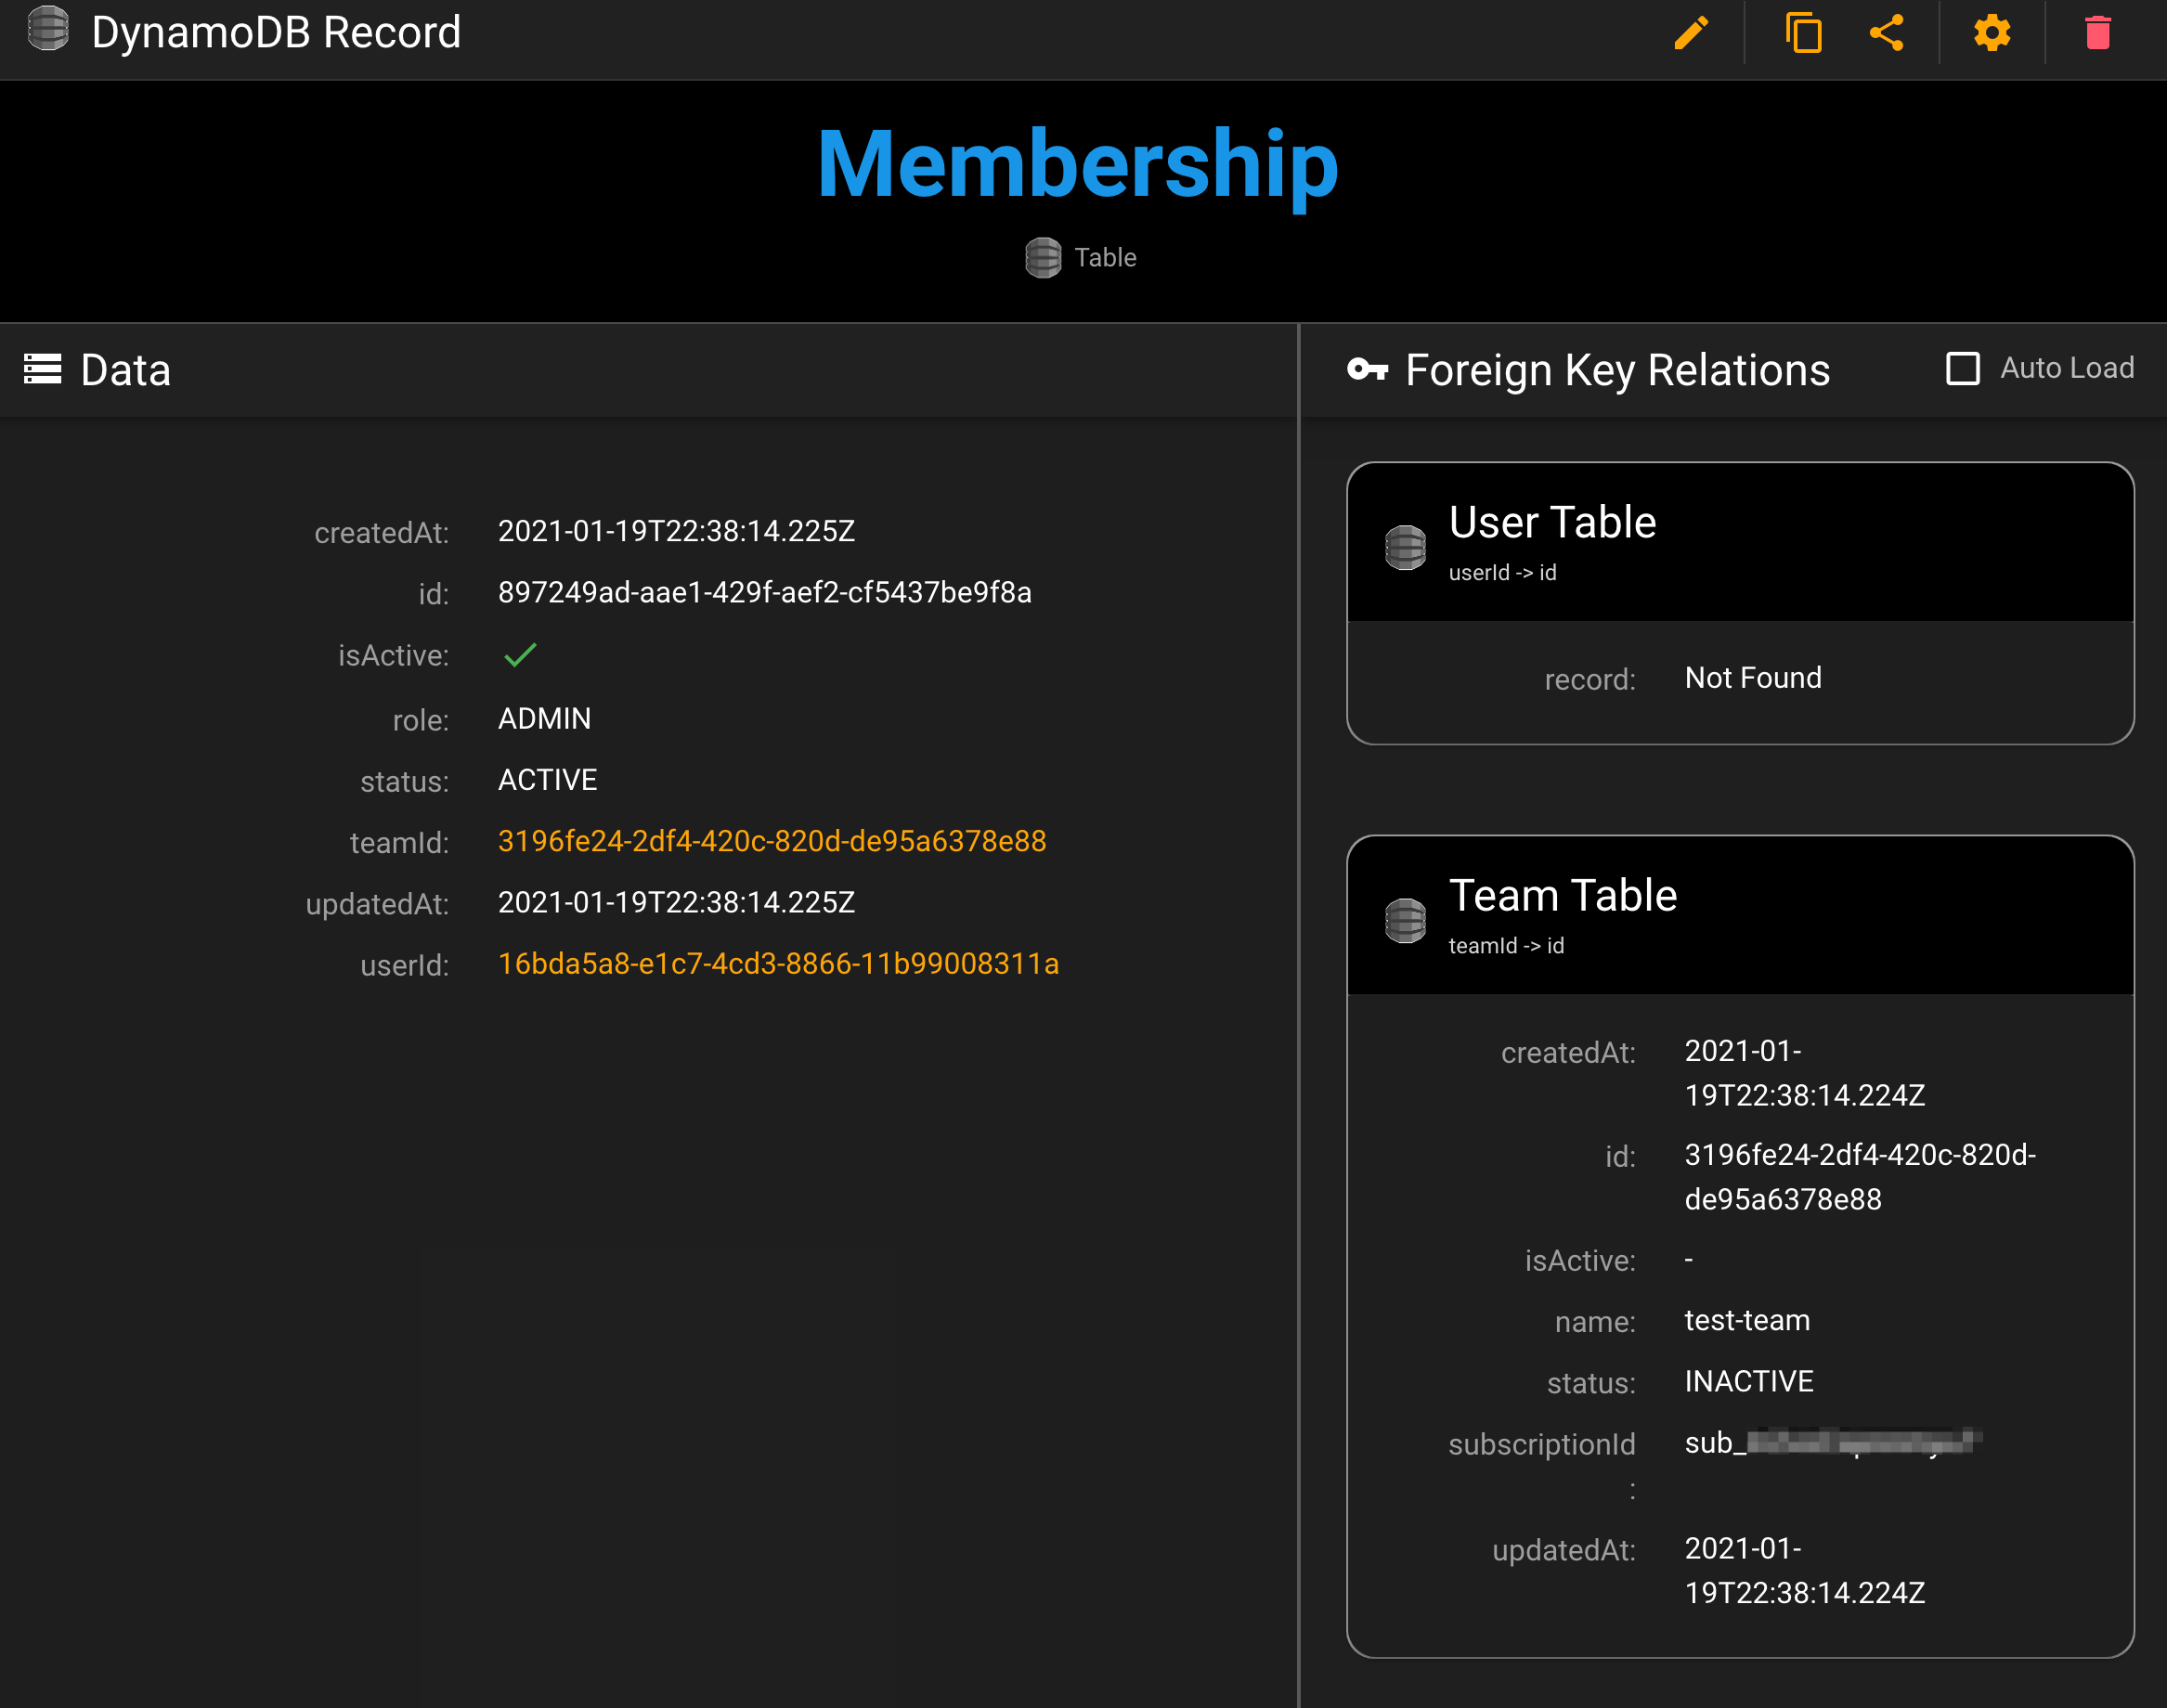Open the orange userId link value

pyautogui.click(x=778, y=964)
